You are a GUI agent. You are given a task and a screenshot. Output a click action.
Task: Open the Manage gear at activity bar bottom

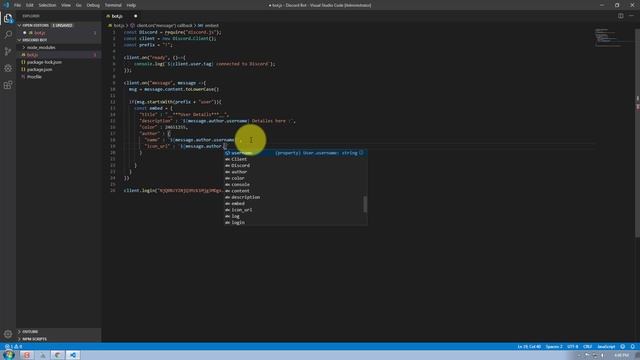(x=8, y=334)
